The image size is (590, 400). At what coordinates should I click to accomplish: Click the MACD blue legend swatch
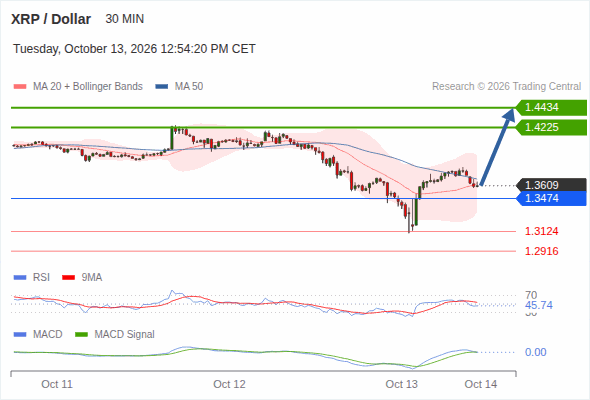[x=20, y=335]
